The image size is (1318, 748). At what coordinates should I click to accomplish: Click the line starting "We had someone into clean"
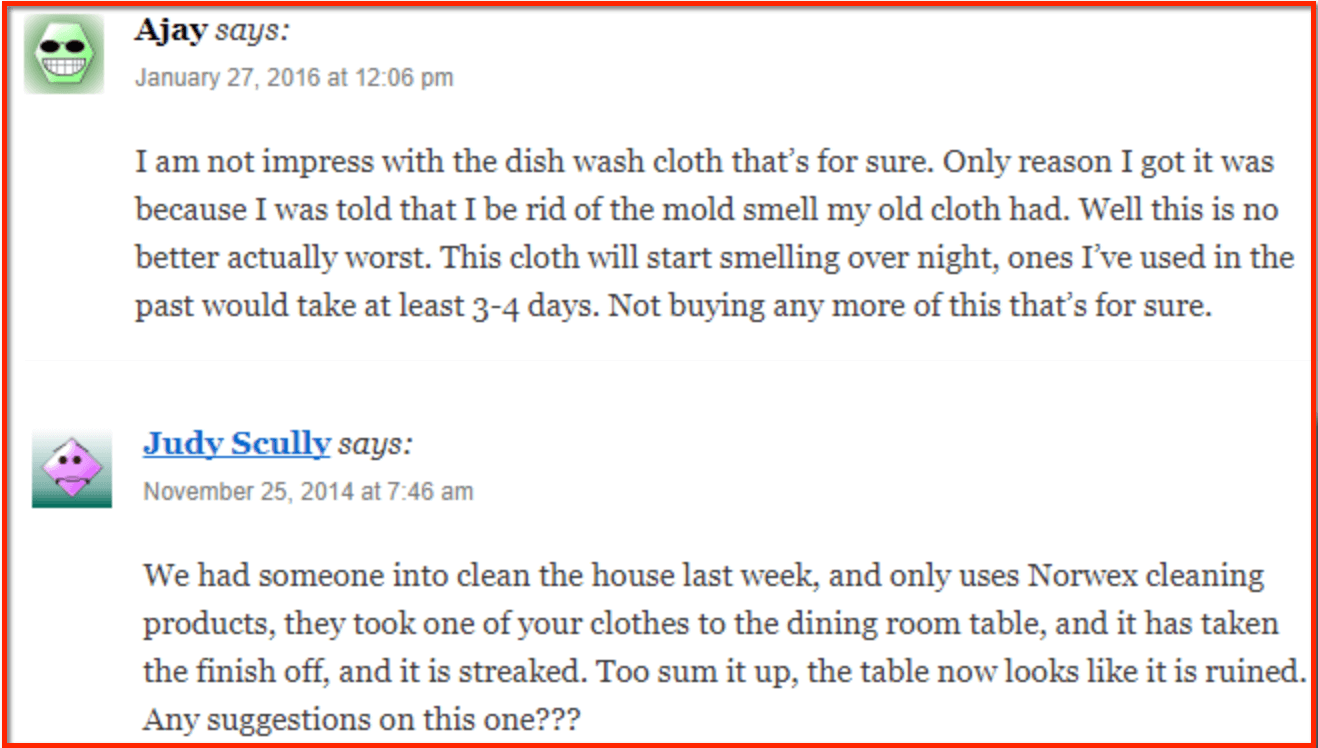point(703,576)
